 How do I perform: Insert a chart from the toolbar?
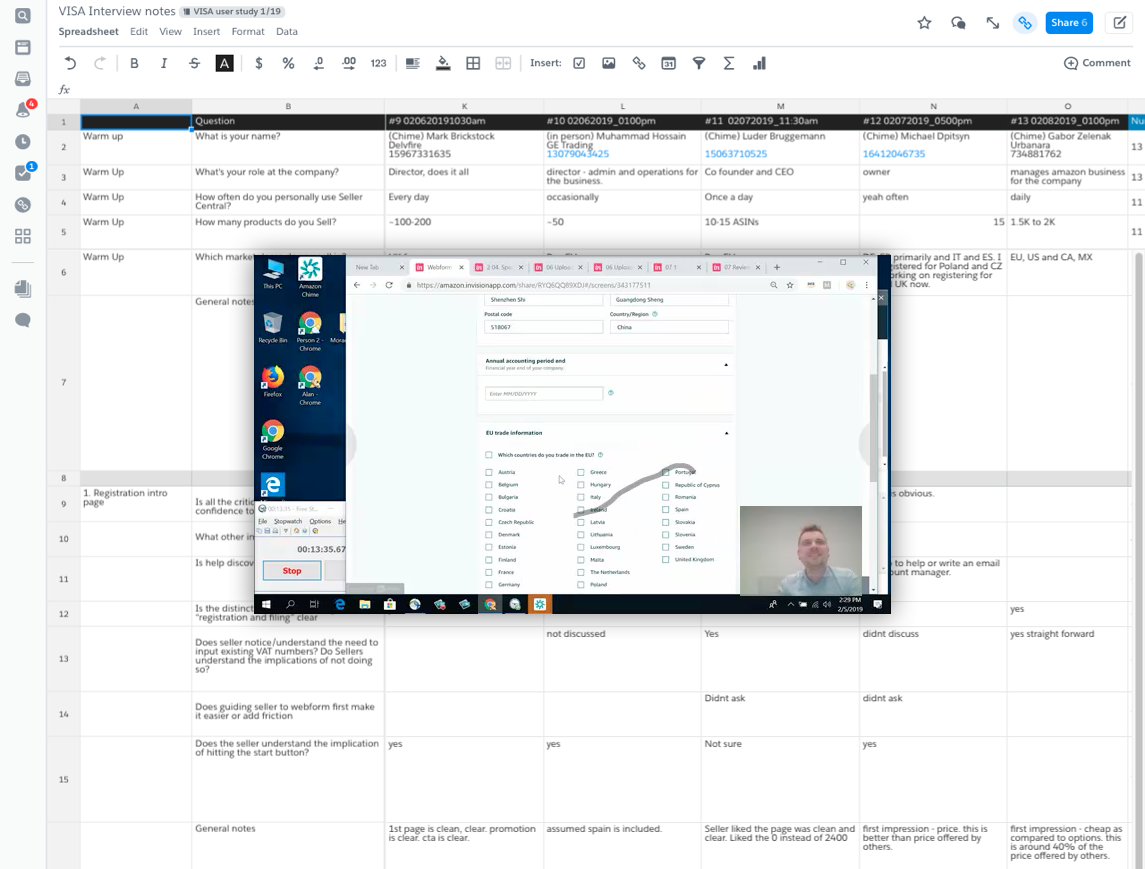(x=759, y=64)
